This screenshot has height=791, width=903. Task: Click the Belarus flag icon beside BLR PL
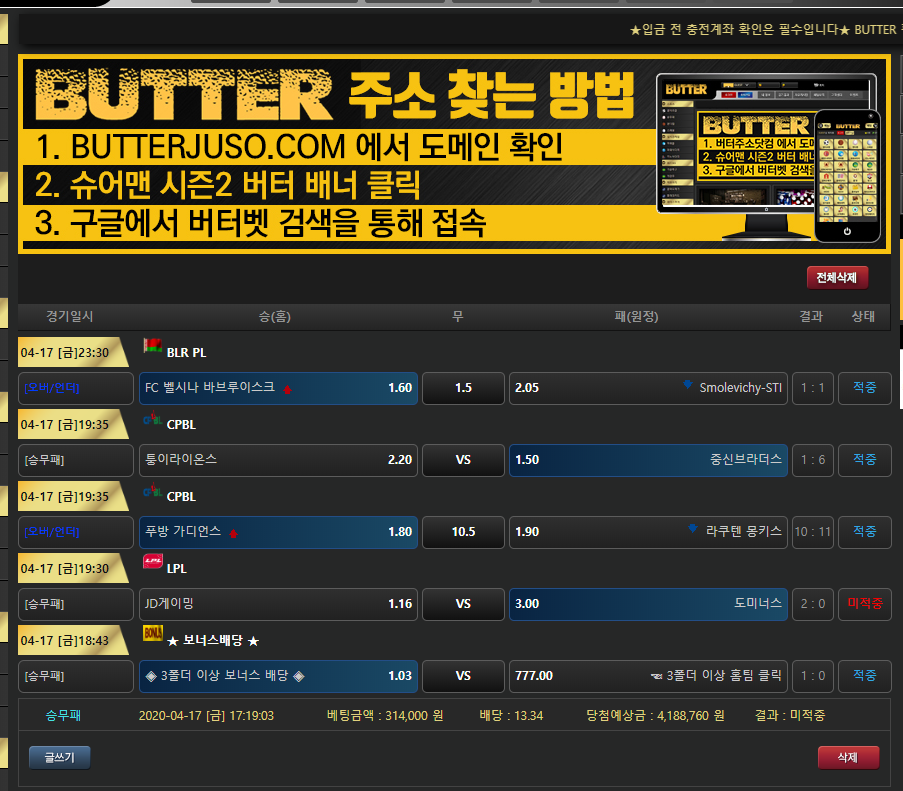pos(152,347)
